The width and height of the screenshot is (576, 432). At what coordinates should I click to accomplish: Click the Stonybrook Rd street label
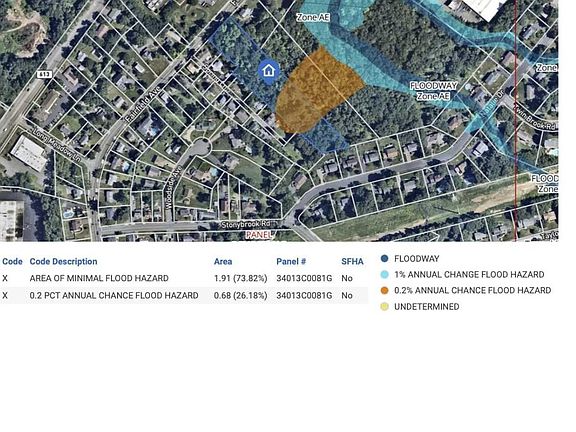(246, 224)
